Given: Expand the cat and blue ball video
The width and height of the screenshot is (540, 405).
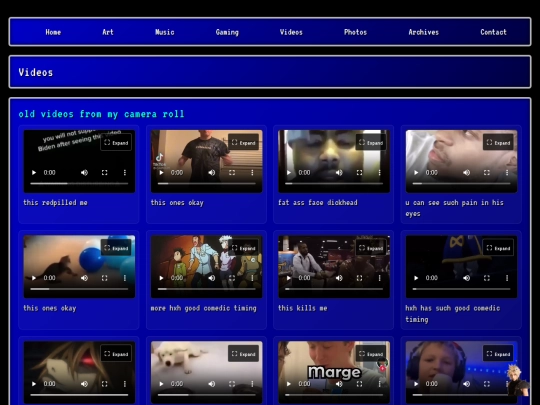Looking at the screenshot, I should coord(116,248).
